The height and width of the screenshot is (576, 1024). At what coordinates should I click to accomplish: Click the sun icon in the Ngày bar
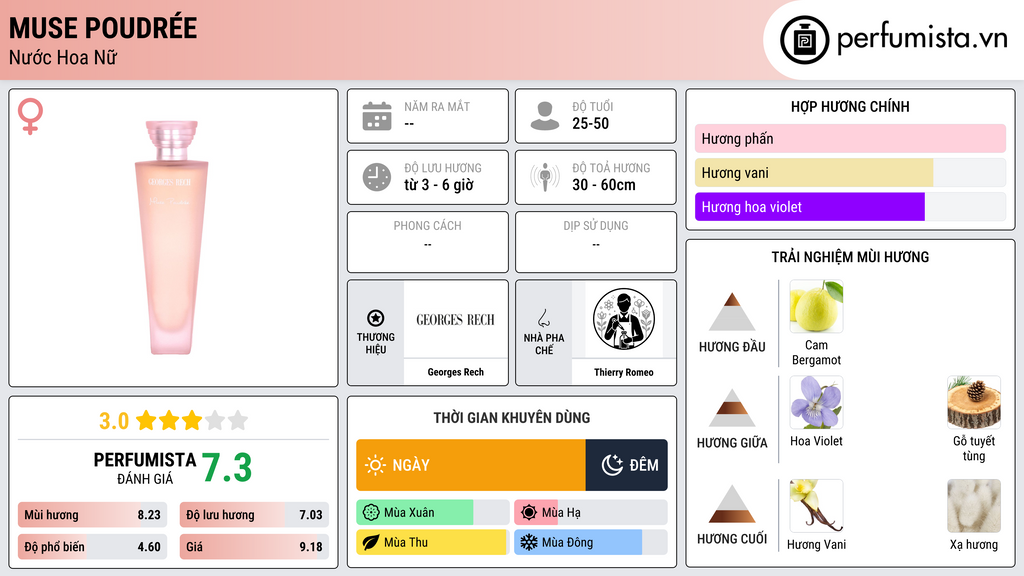pos(375,465)
